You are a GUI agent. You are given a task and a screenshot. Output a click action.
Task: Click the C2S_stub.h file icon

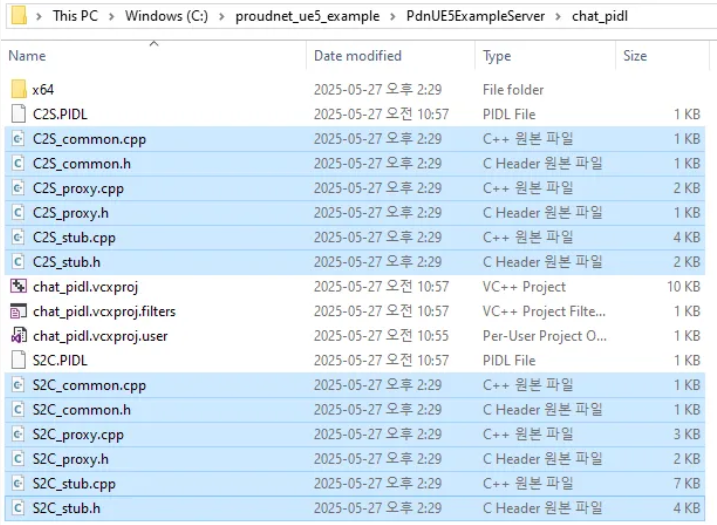(x=18, y=262)
